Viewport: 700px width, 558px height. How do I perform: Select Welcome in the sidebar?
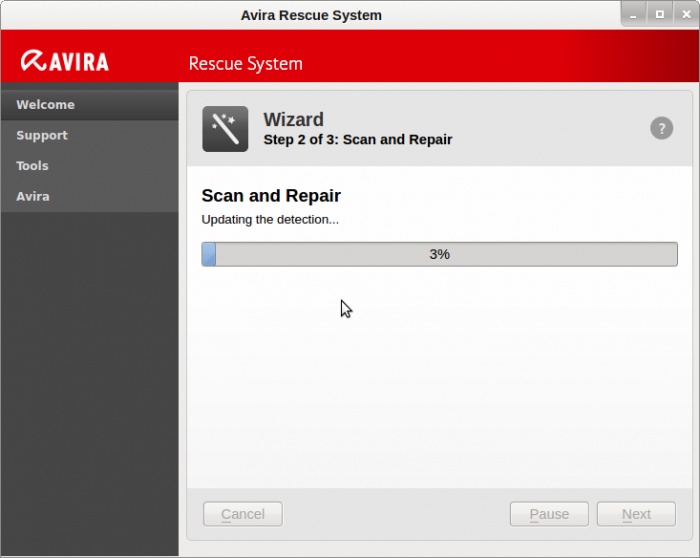(x=89, y=104)
